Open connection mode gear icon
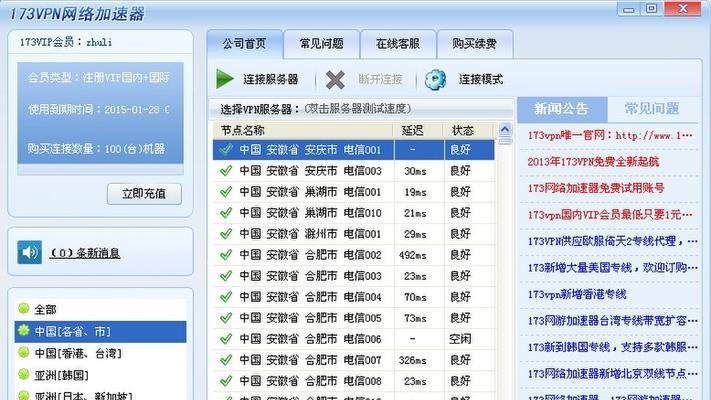Viewport: 711px width, 400px height. coord(435,79)
